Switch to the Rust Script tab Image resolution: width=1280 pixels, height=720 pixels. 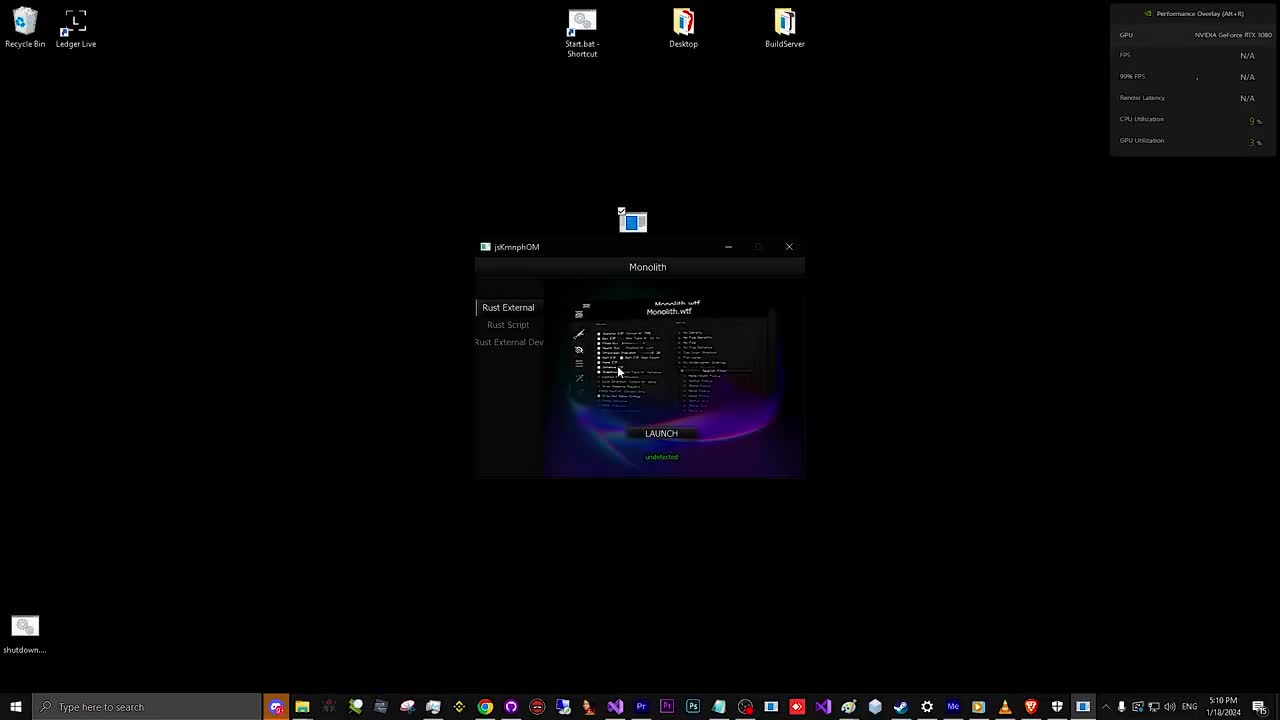[508, 324]
